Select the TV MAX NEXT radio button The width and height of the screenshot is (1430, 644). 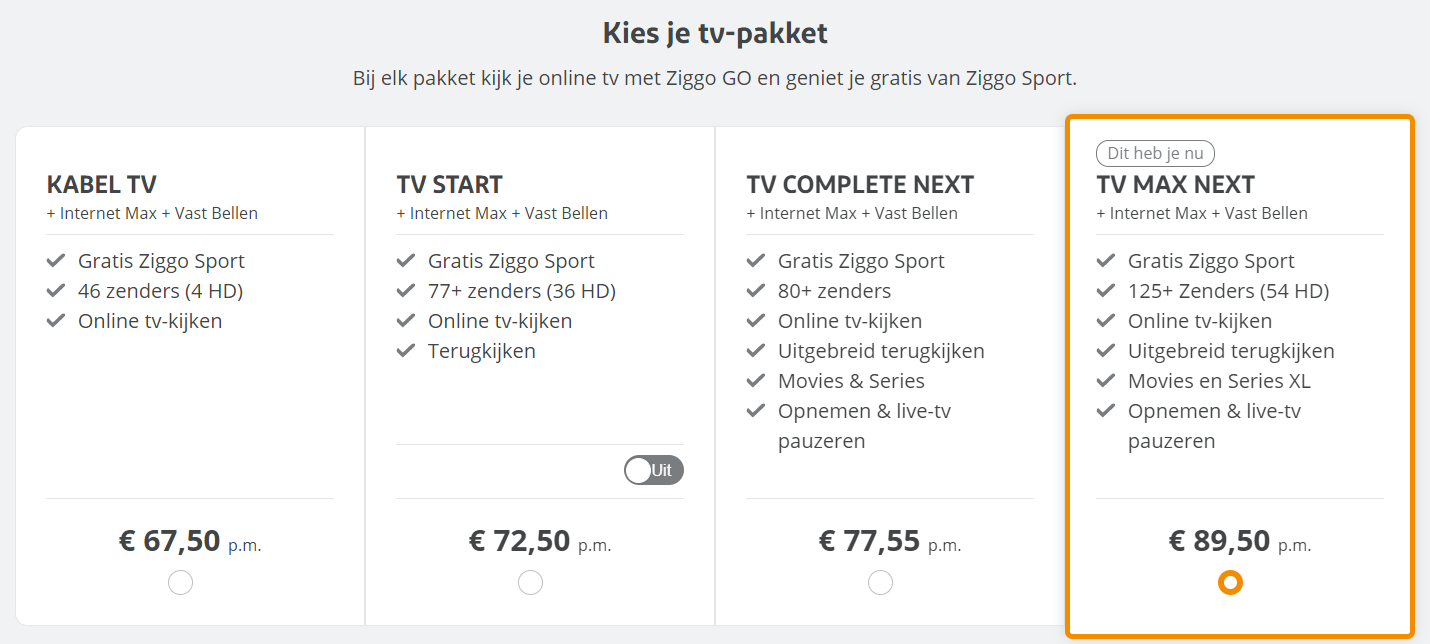[1230, 582]
